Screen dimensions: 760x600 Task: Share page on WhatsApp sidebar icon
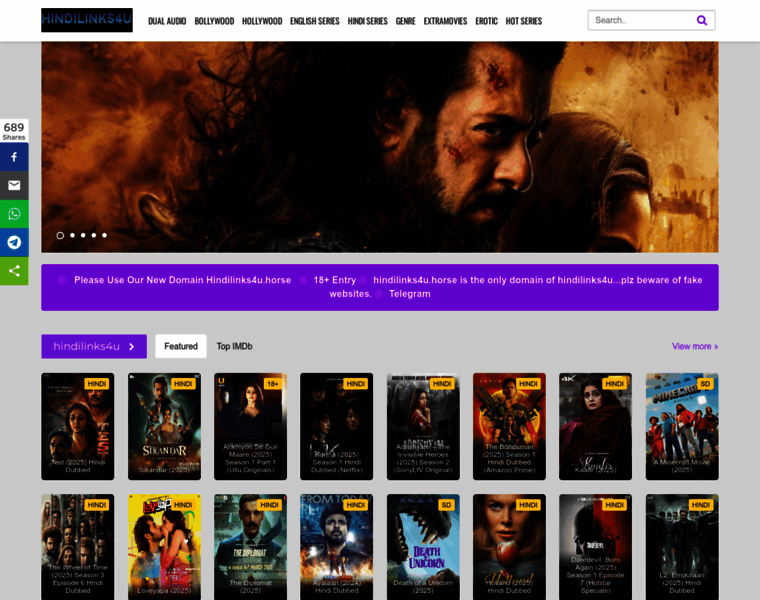[x=14, y=214]
